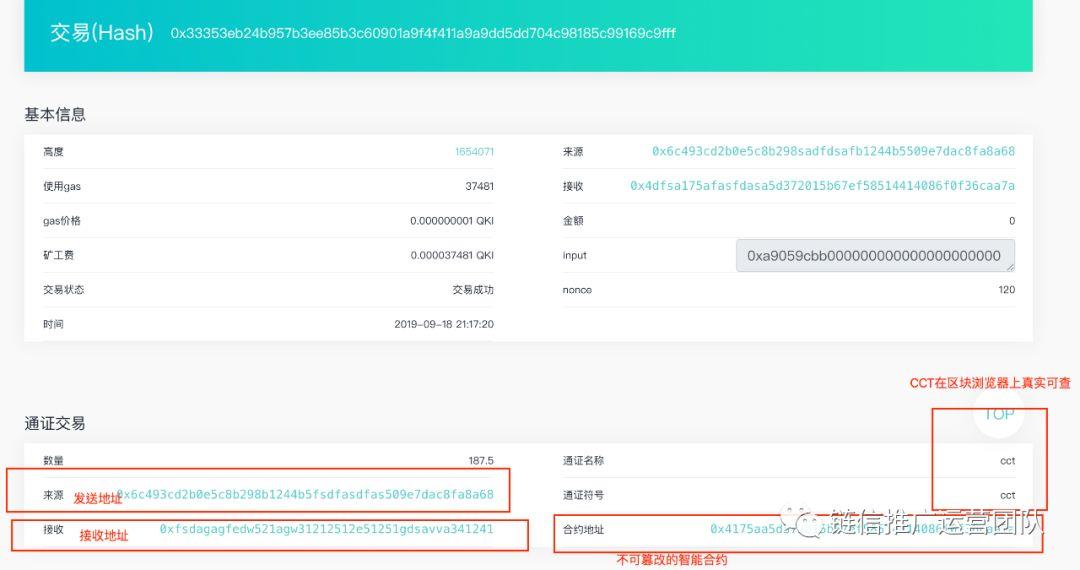The width and height of the screenshot is (1080, 570).
Task: Open token transfer sender address ending a8fa8a68
Action: [305, 495]
